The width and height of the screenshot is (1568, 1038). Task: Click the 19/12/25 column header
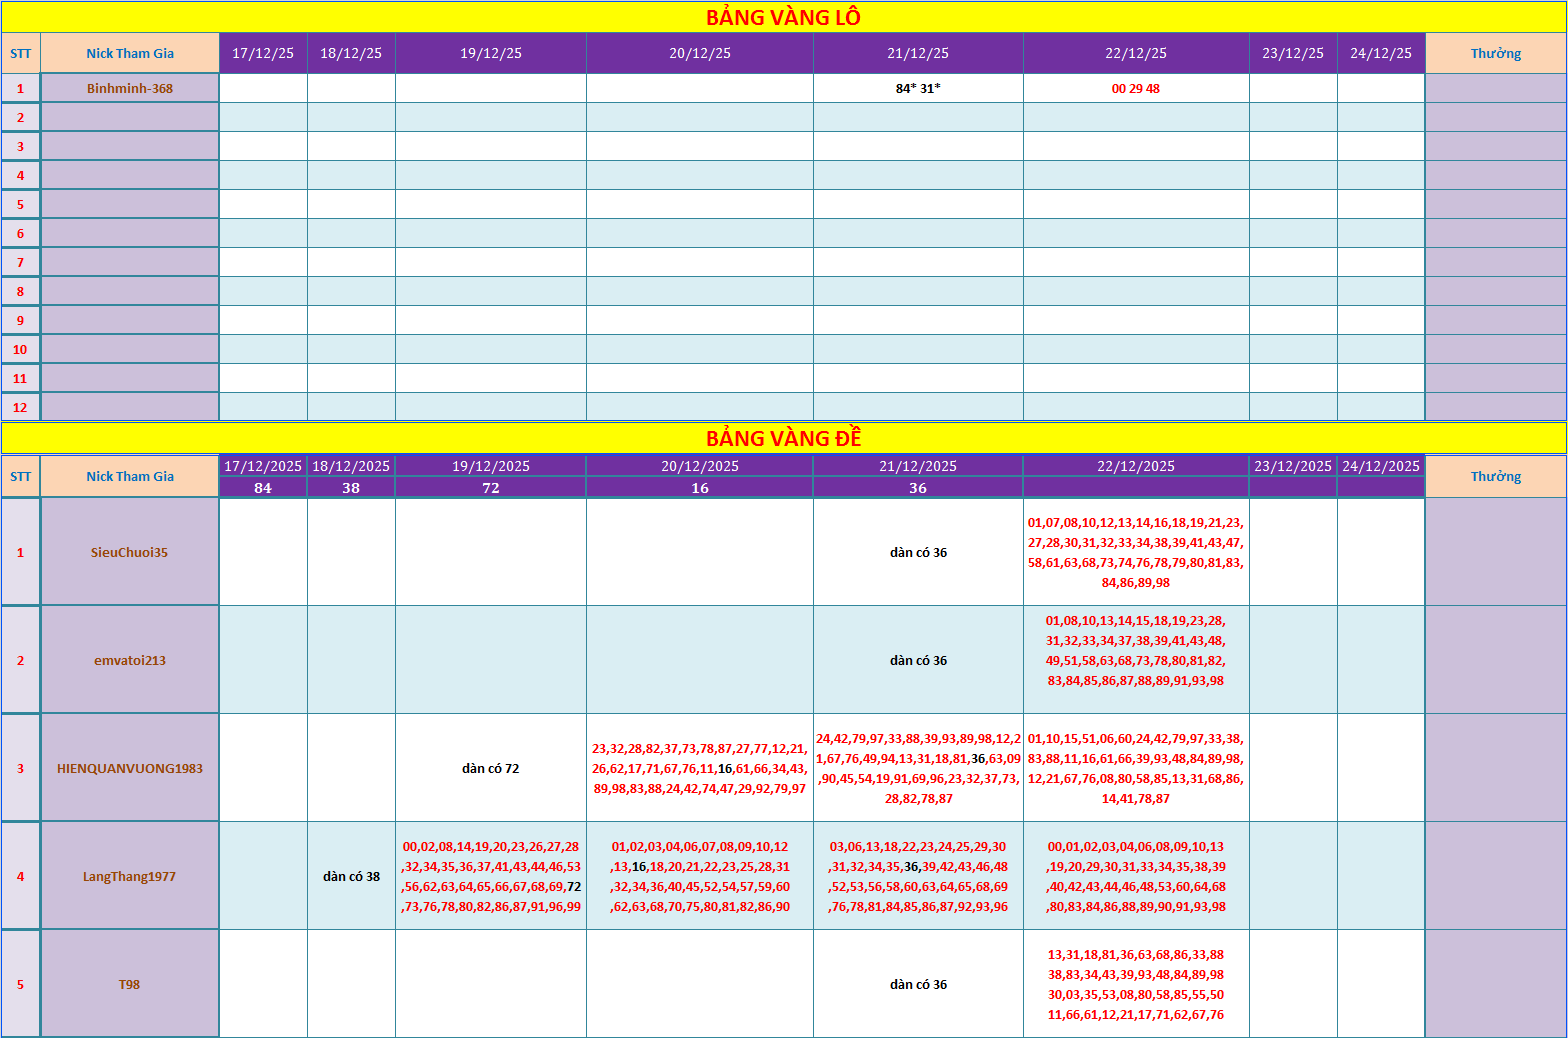click(x=490, y=53)
